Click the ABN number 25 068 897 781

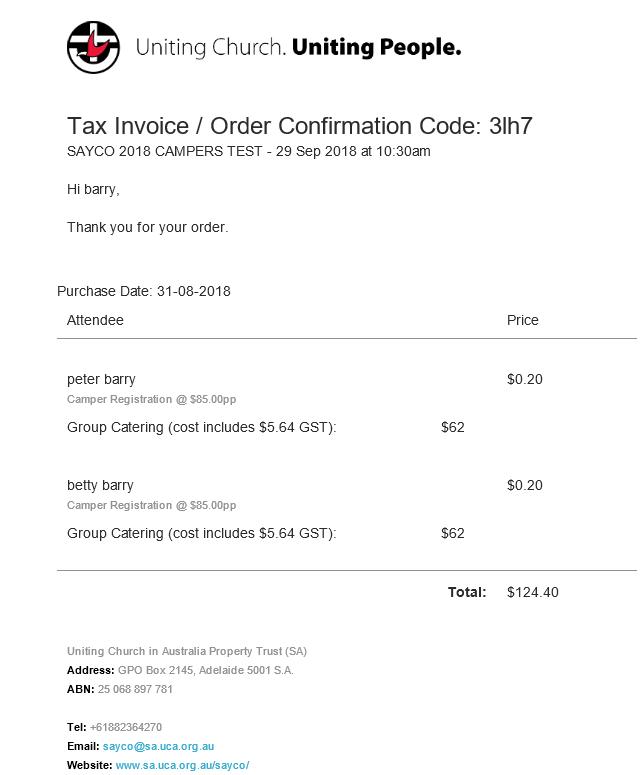coord(135,689)
